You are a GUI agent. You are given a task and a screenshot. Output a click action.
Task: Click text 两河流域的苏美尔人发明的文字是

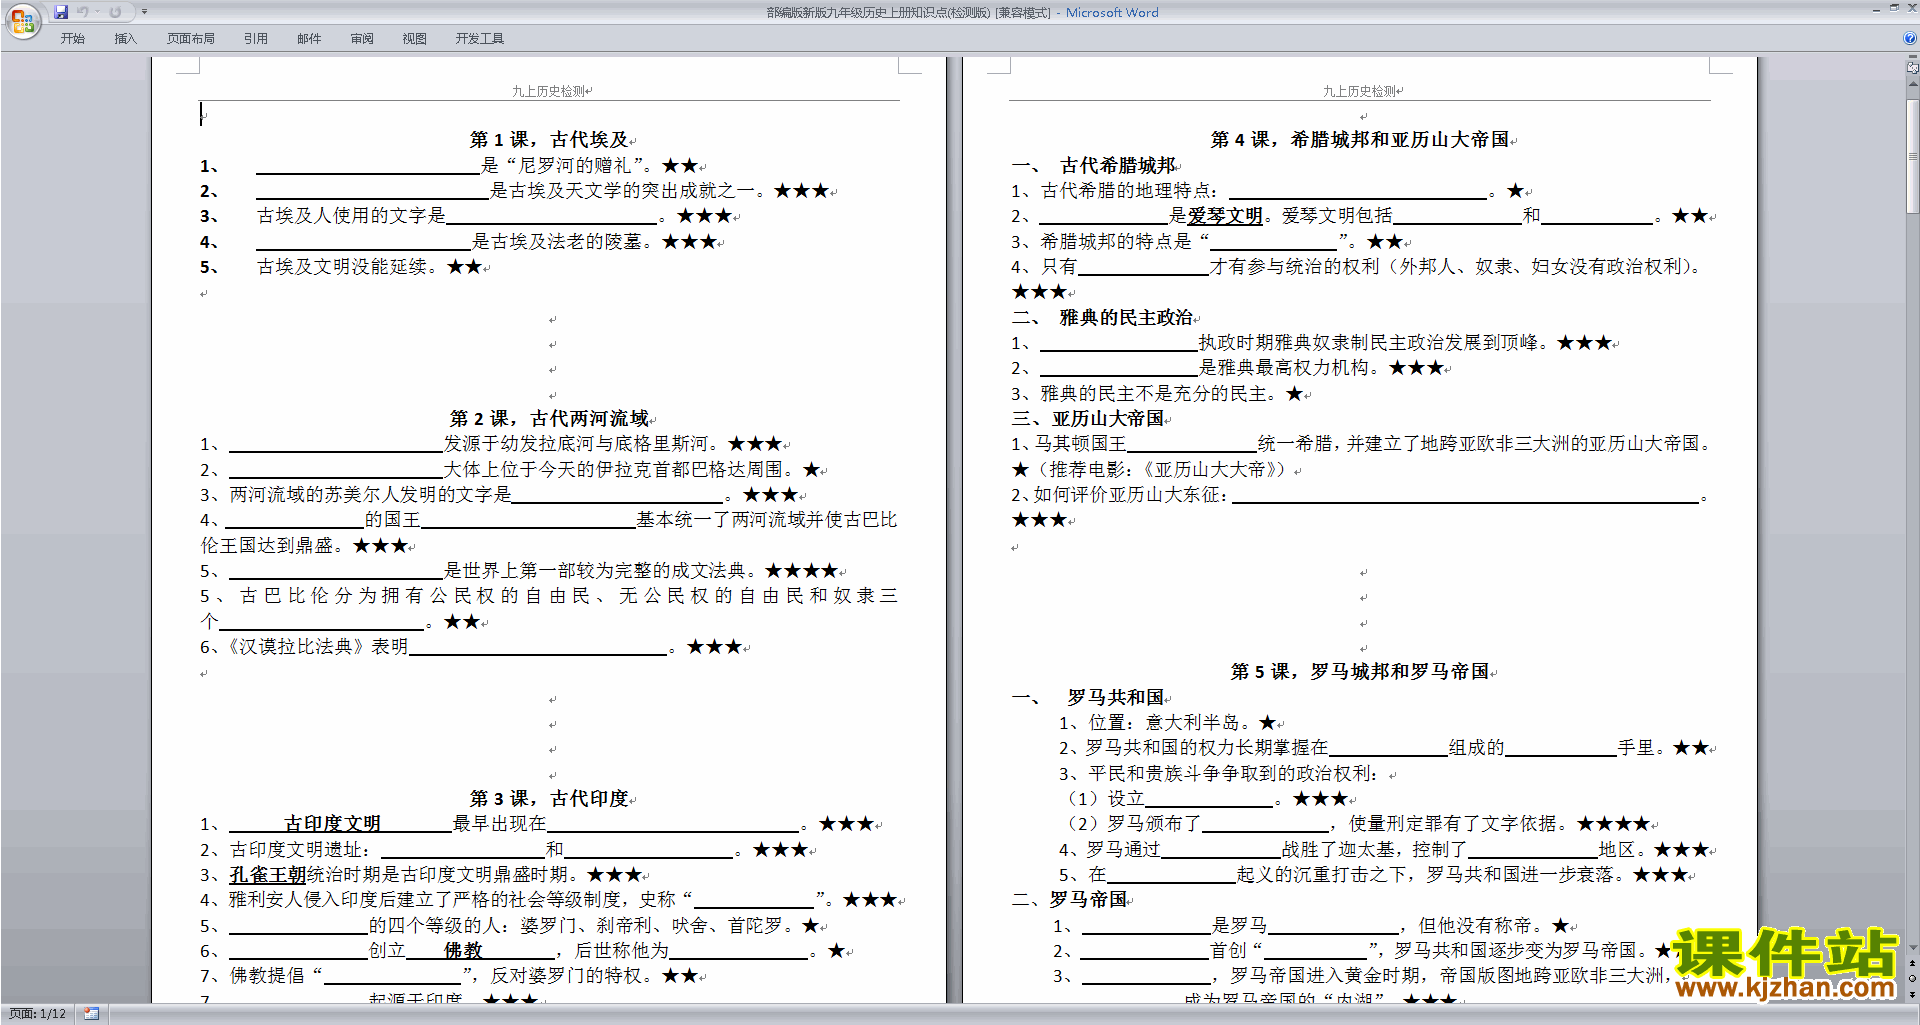(x=371, y=494)
